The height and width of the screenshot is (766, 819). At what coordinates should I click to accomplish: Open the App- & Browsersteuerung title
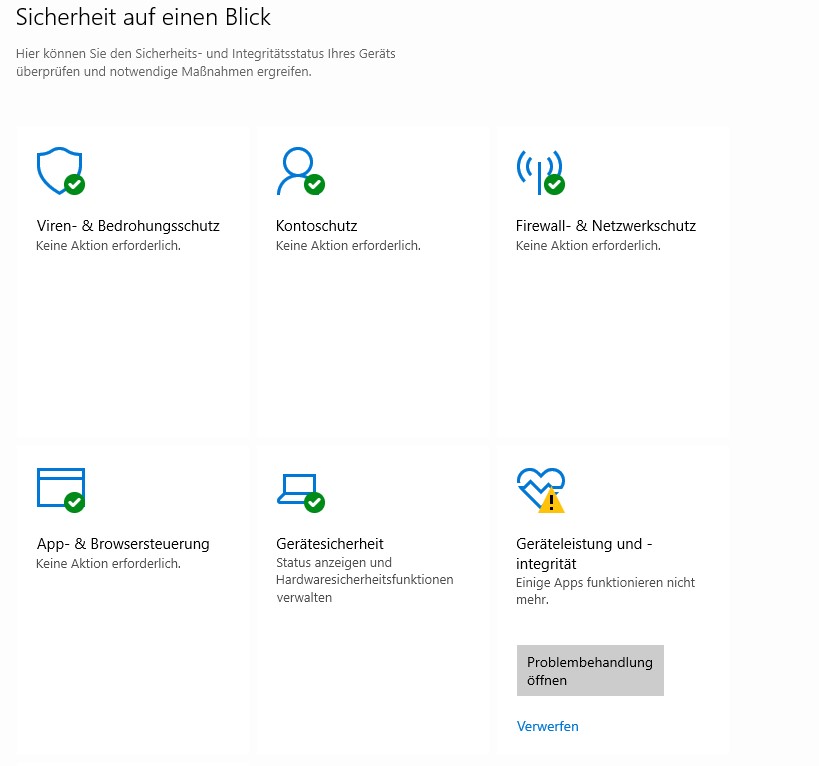tap(123, 544)
